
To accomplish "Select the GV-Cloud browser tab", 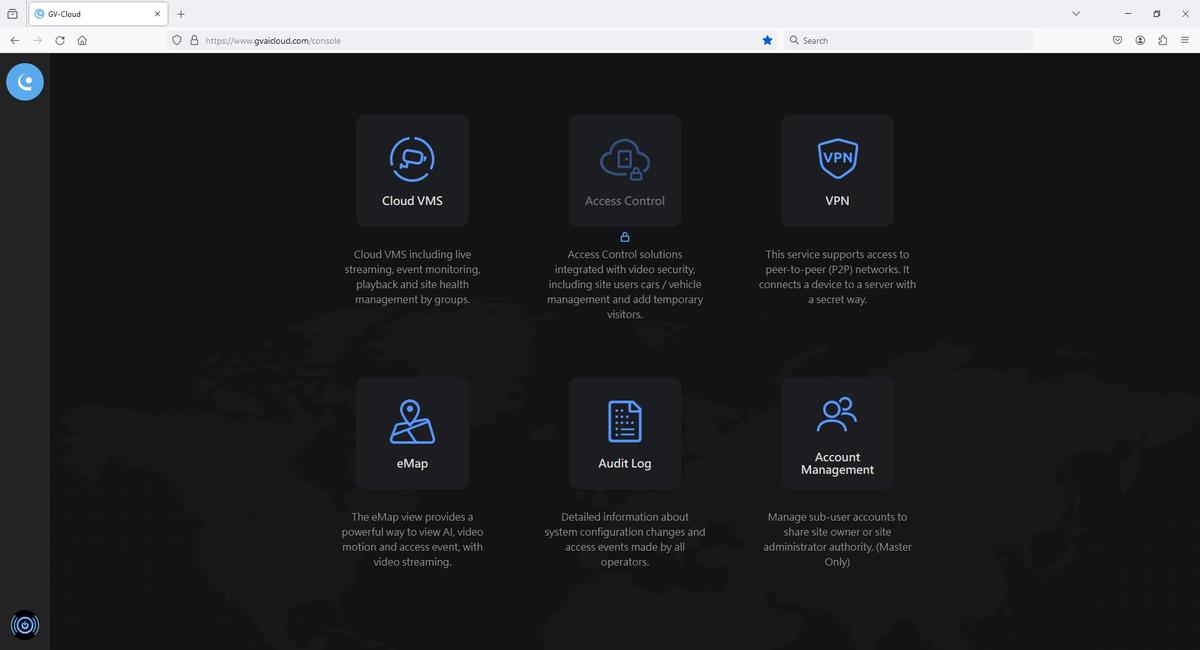I will [98, 14].
